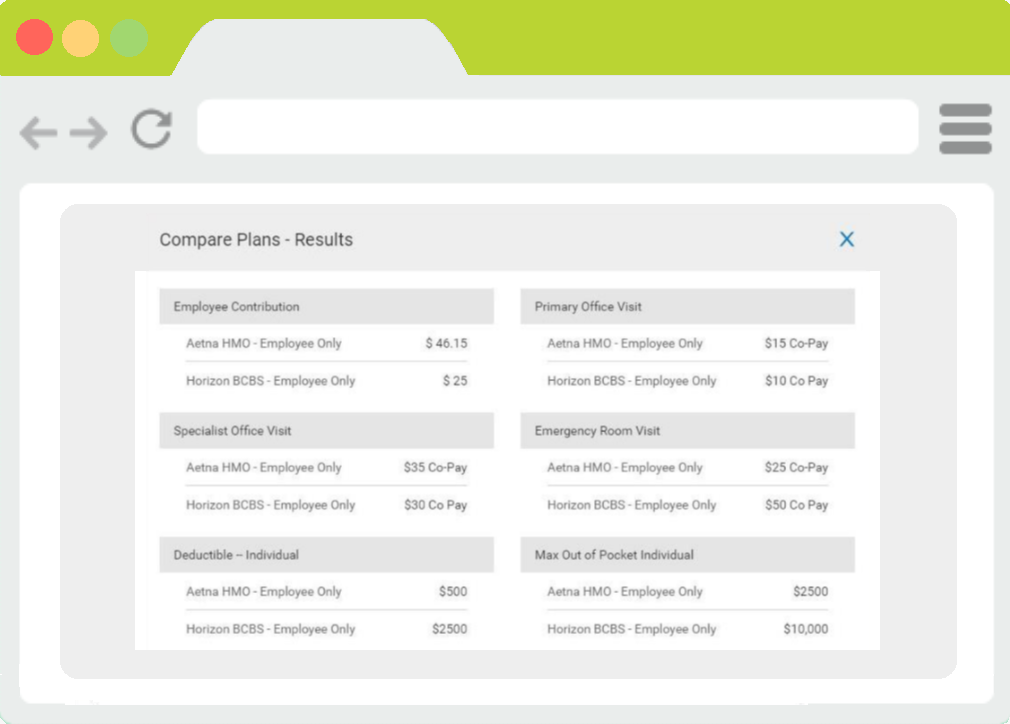Viewport: 1010px width, 724px height.
Task: Click the $15 Co-Pay value
Action: tap(796, 343)
